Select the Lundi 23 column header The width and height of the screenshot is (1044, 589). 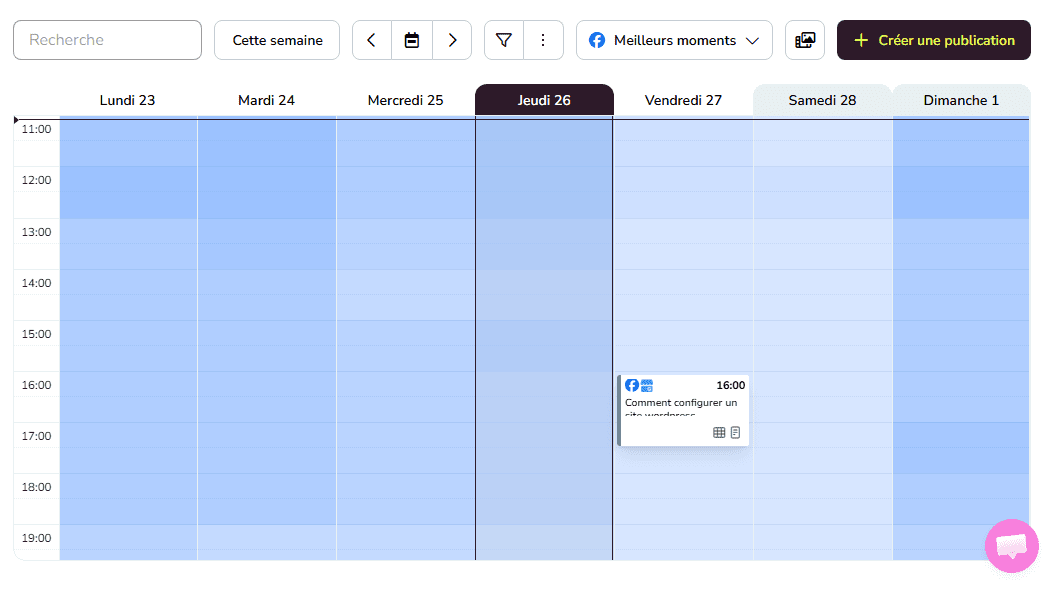[127, 100]
